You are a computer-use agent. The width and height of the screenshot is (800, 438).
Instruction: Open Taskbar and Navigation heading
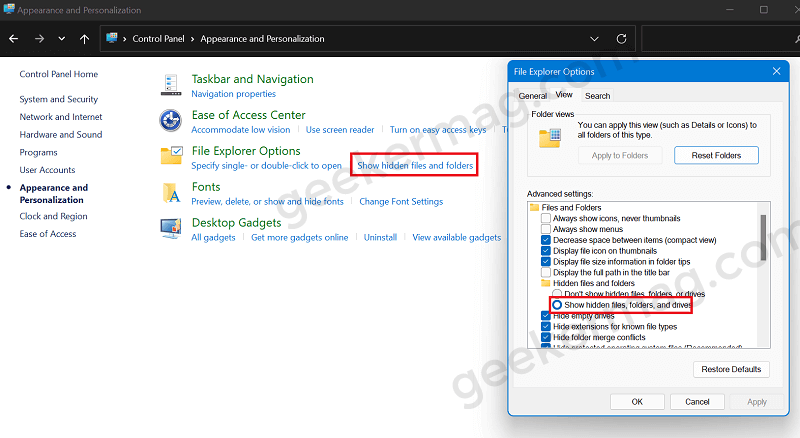[x=253, y=79]
